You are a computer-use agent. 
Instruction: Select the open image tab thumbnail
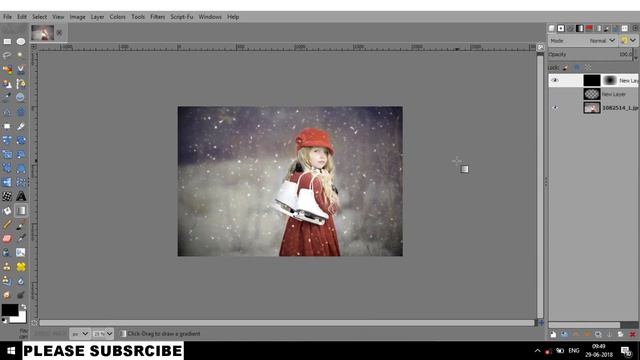point(42,33)
